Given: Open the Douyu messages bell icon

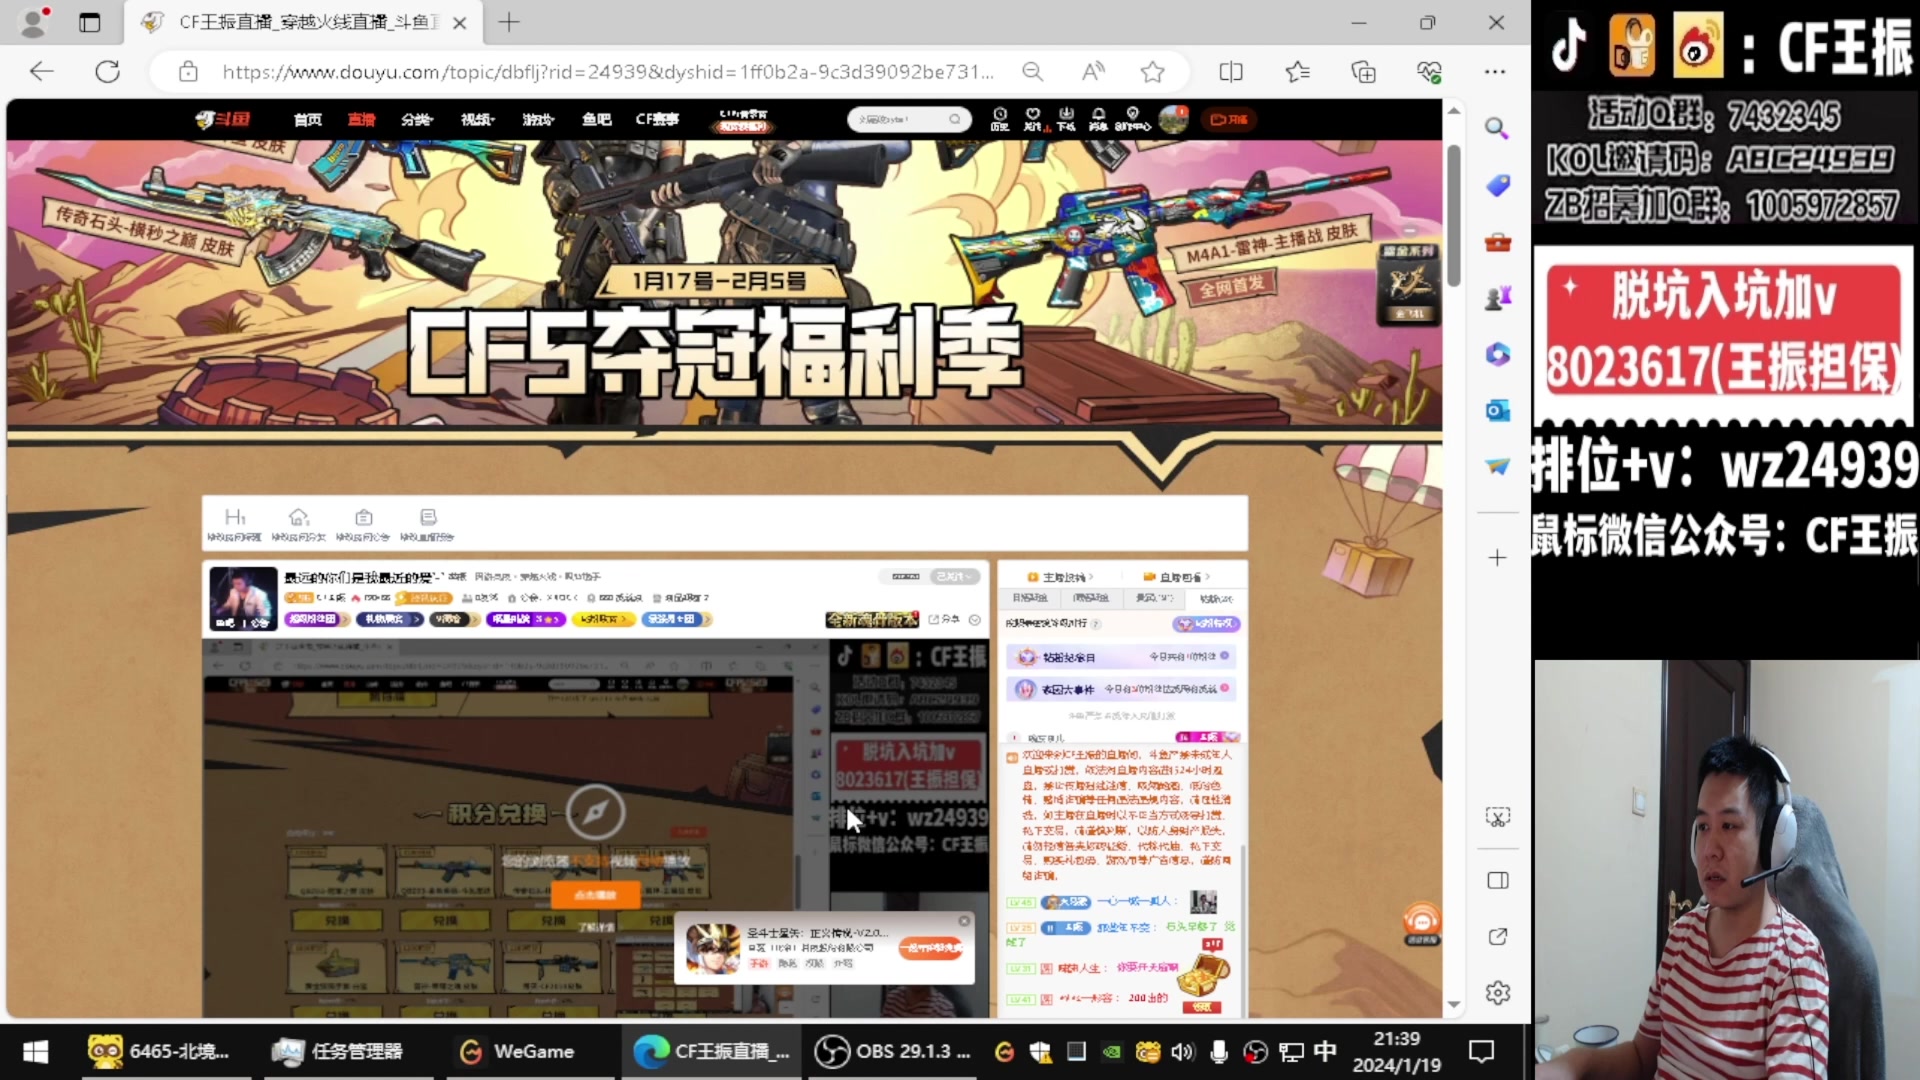Looking at the screenshot, I should click(x=1100, y=119).
